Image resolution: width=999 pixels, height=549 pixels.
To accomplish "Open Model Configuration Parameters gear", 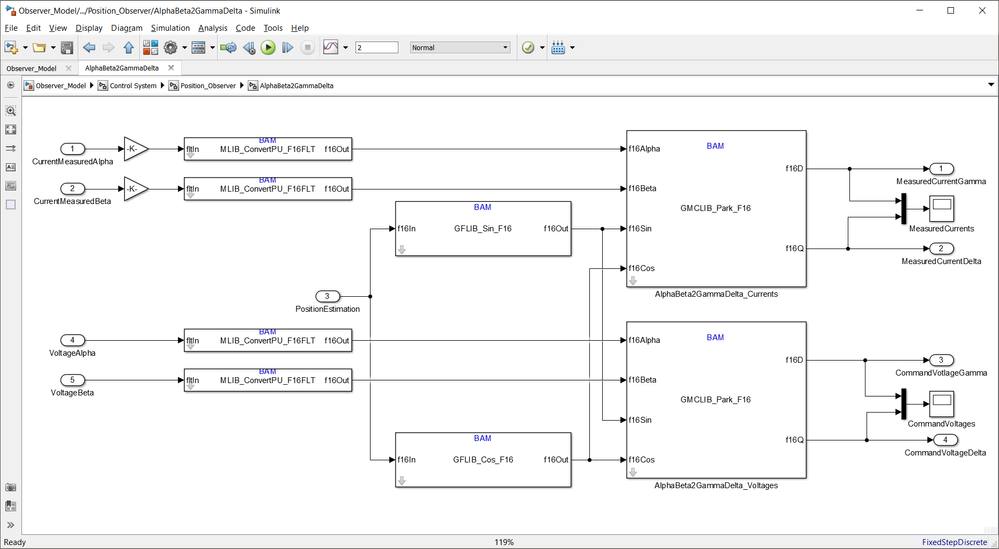I will tap(170, 47).
